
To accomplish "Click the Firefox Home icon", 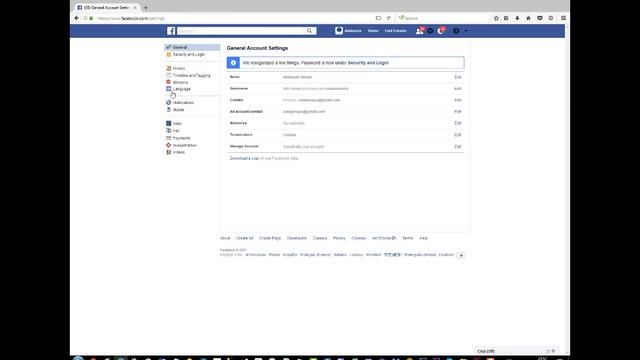I will 528,18.
